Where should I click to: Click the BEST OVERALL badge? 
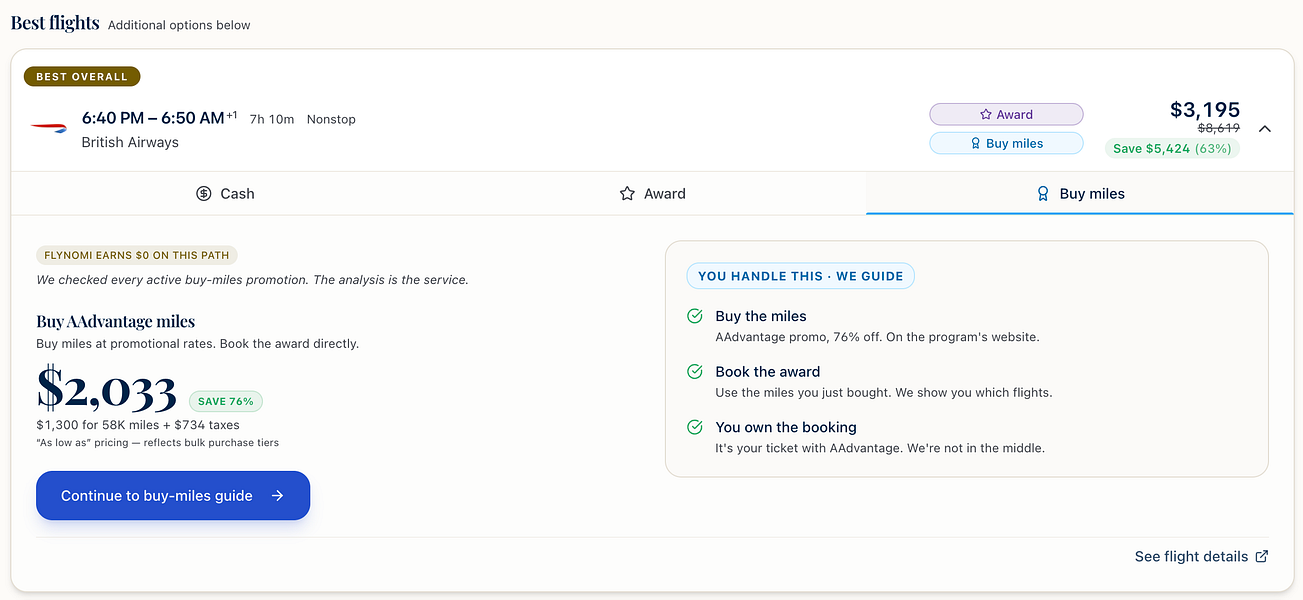click(82, 76)
